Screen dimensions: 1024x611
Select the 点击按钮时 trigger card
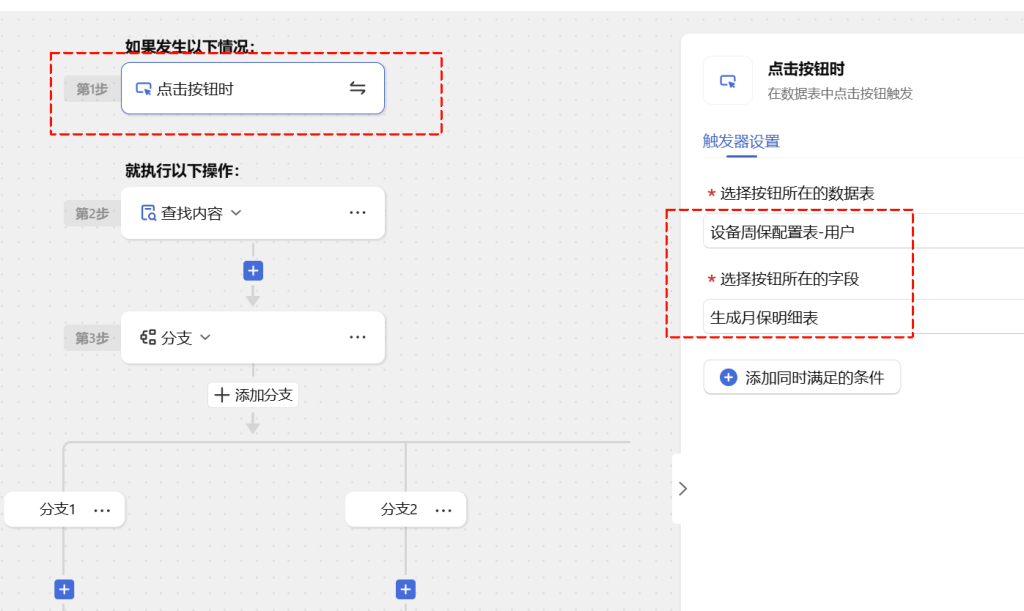tap(253, 88)
